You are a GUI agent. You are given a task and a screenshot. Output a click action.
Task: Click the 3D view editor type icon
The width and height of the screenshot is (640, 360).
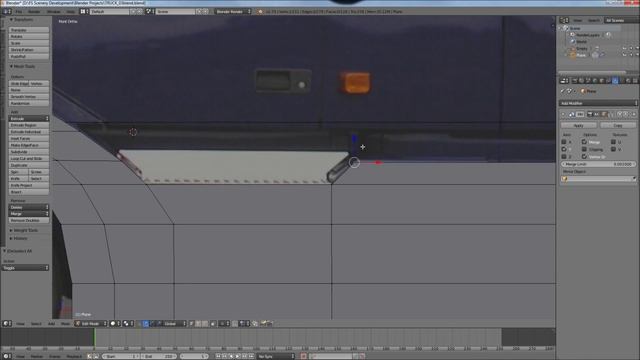pos(7,324)
